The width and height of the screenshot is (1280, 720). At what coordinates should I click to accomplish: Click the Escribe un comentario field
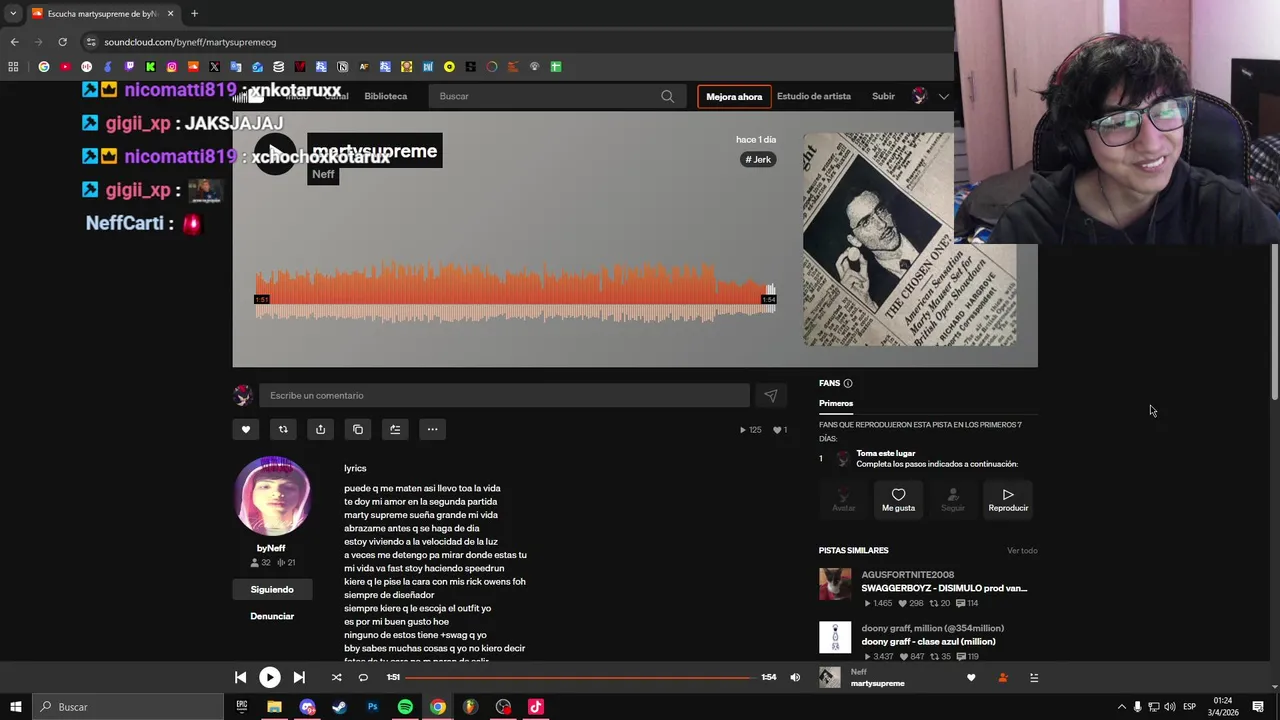coord(504,396)
